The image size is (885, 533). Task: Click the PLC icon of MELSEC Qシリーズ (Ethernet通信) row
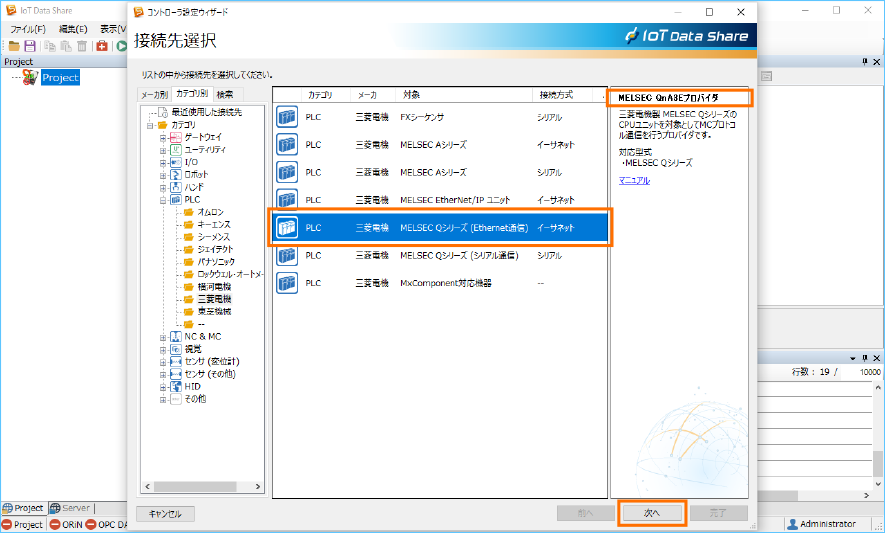[287, 228]
